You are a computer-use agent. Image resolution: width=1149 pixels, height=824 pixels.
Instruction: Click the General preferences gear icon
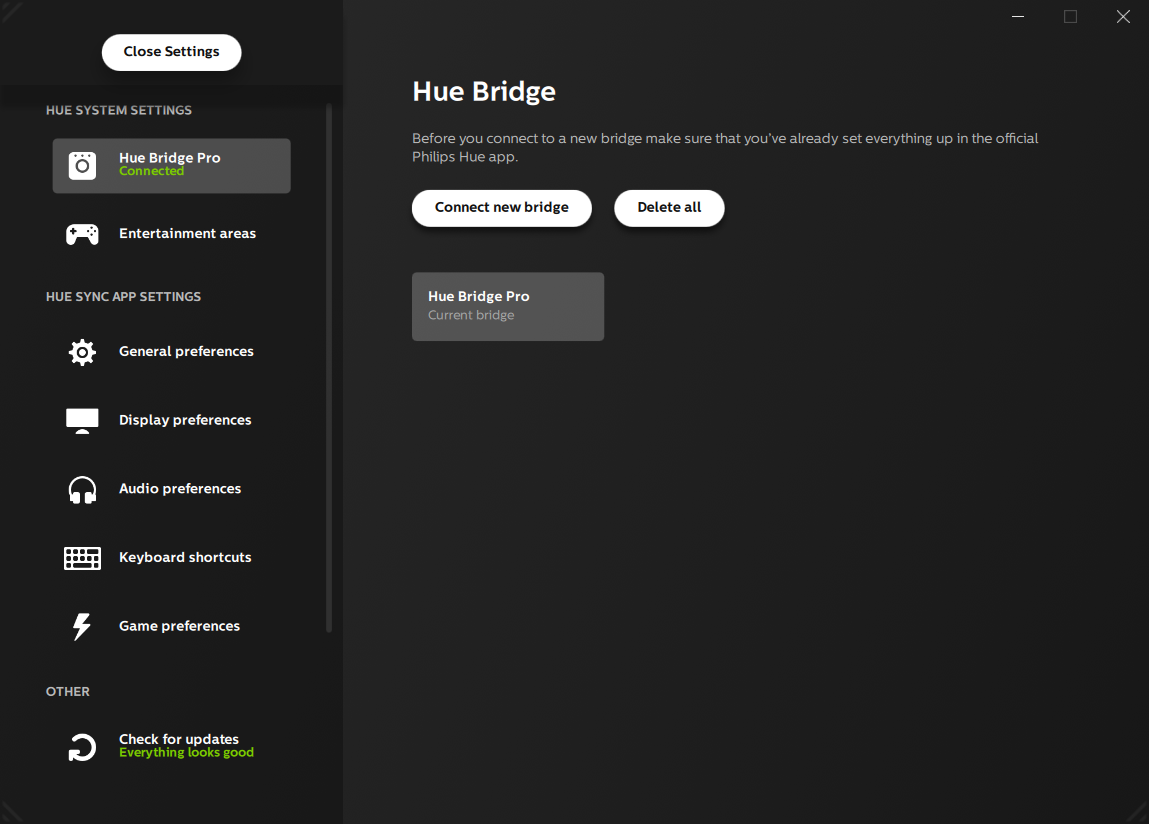(82, 353)
